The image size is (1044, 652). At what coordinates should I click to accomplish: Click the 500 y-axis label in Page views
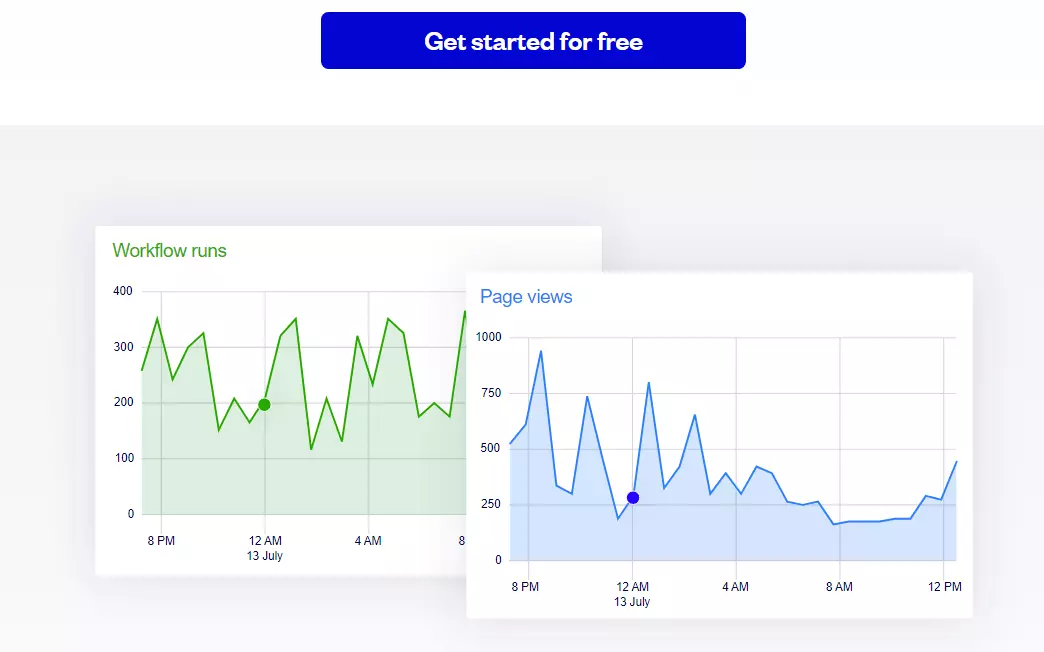[491, 448]
